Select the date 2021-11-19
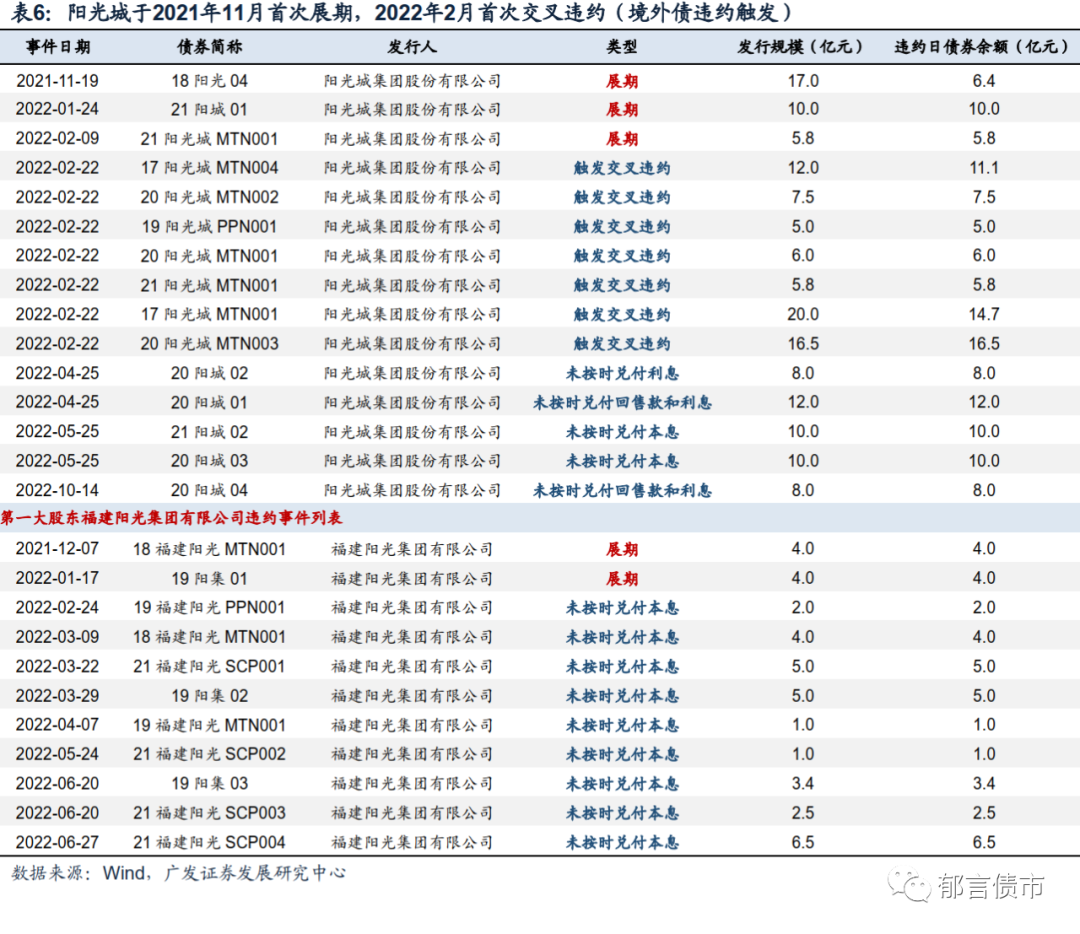Screen dimensions: 1080x934 tap(57, 81)
